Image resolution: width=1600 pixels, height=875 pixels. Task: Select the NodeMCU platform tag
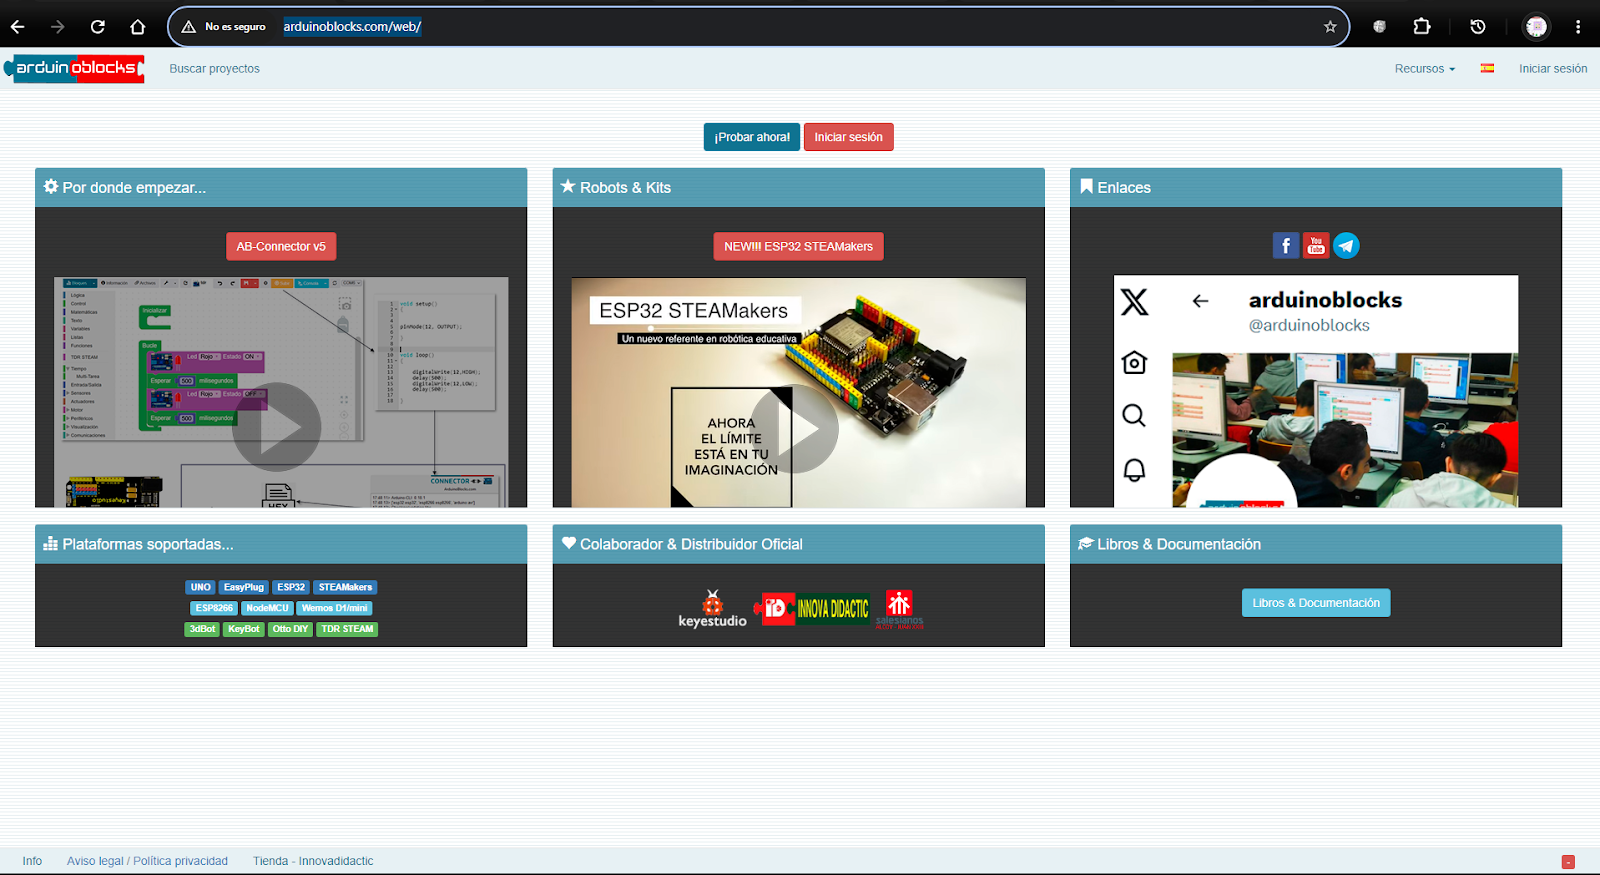coord(267,608)
